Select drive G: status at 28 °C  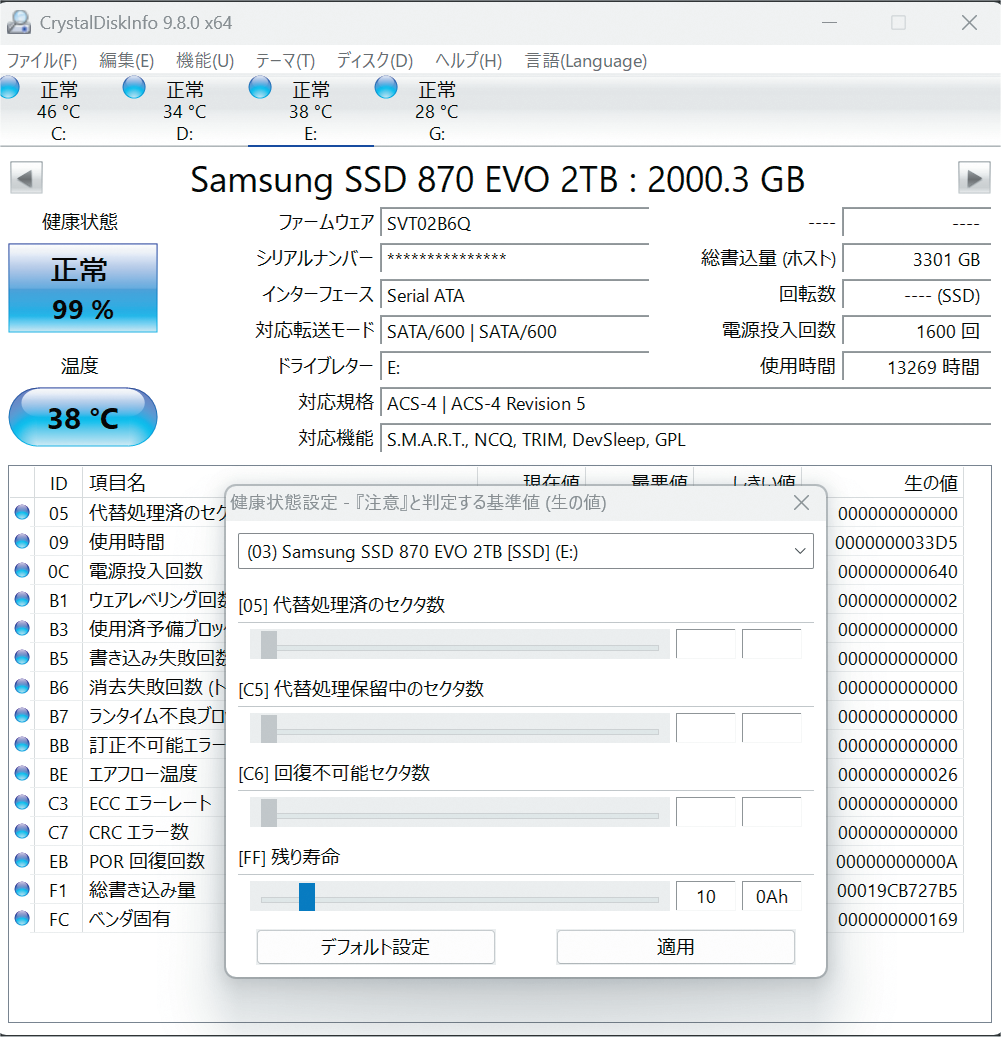click(x=436, y=110)
